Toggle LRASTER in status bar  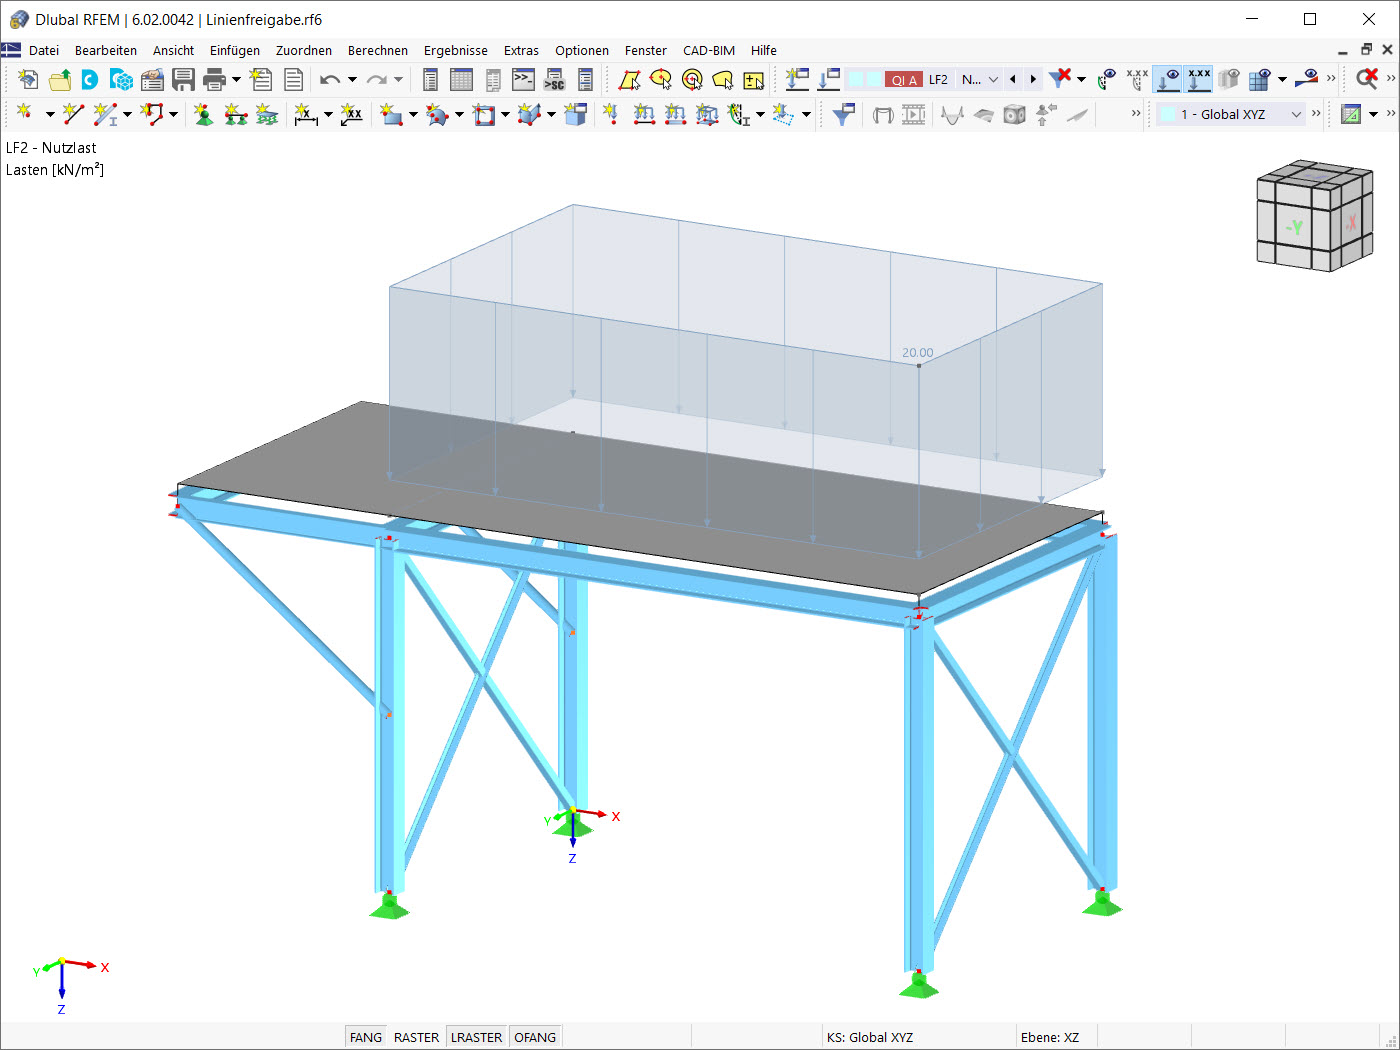(476, 1037)
